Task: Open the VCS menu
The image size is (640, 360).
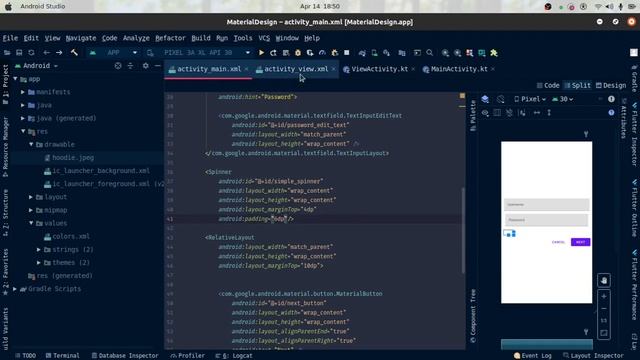Action: [x=264, y=38]
